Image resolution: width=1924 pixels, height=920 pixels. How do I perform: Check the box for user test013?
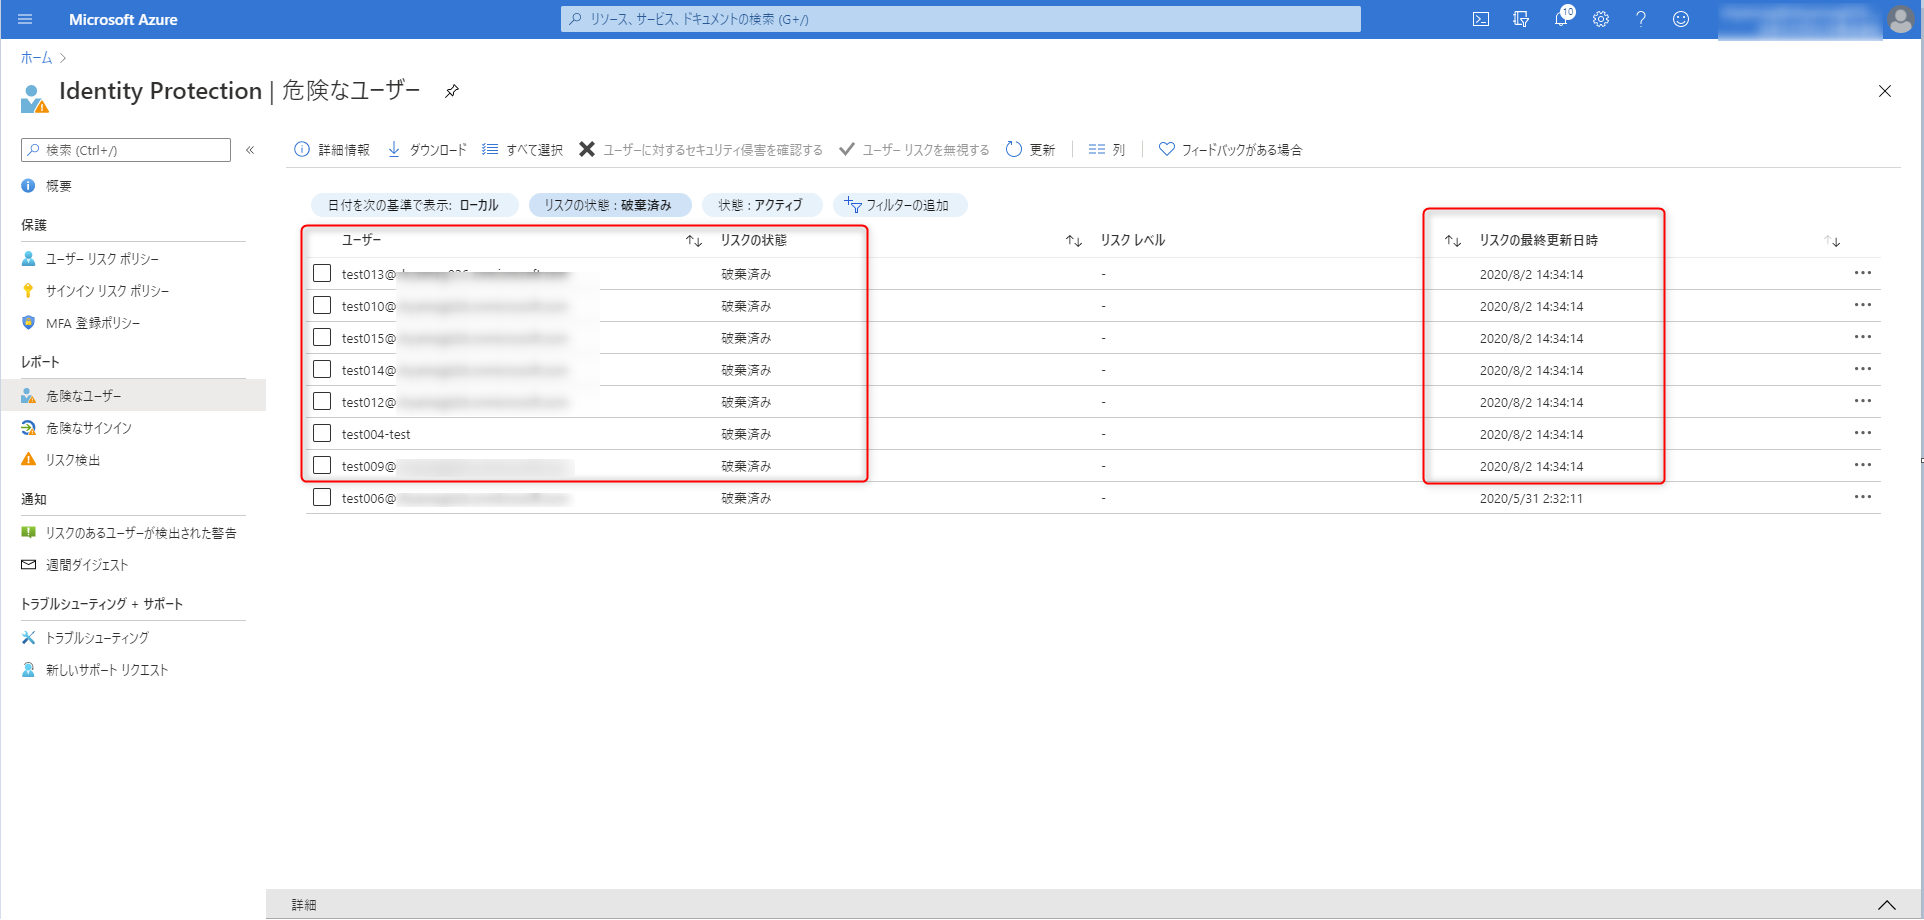tap(322, 273)
